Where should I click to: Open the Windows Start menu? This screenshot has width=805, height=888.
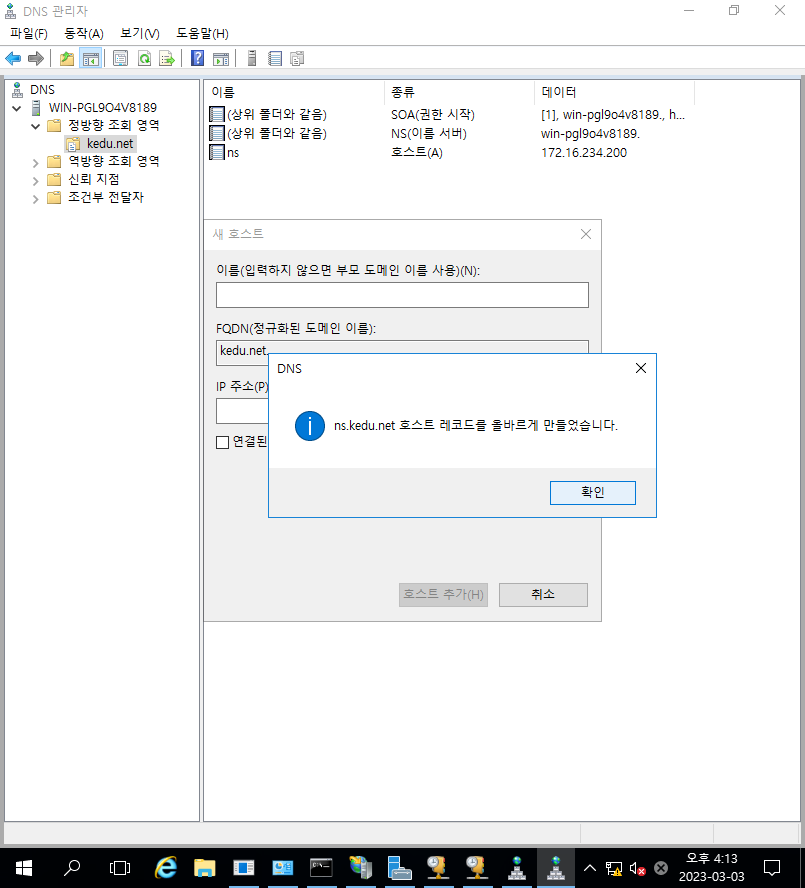[x=24, y=868]
